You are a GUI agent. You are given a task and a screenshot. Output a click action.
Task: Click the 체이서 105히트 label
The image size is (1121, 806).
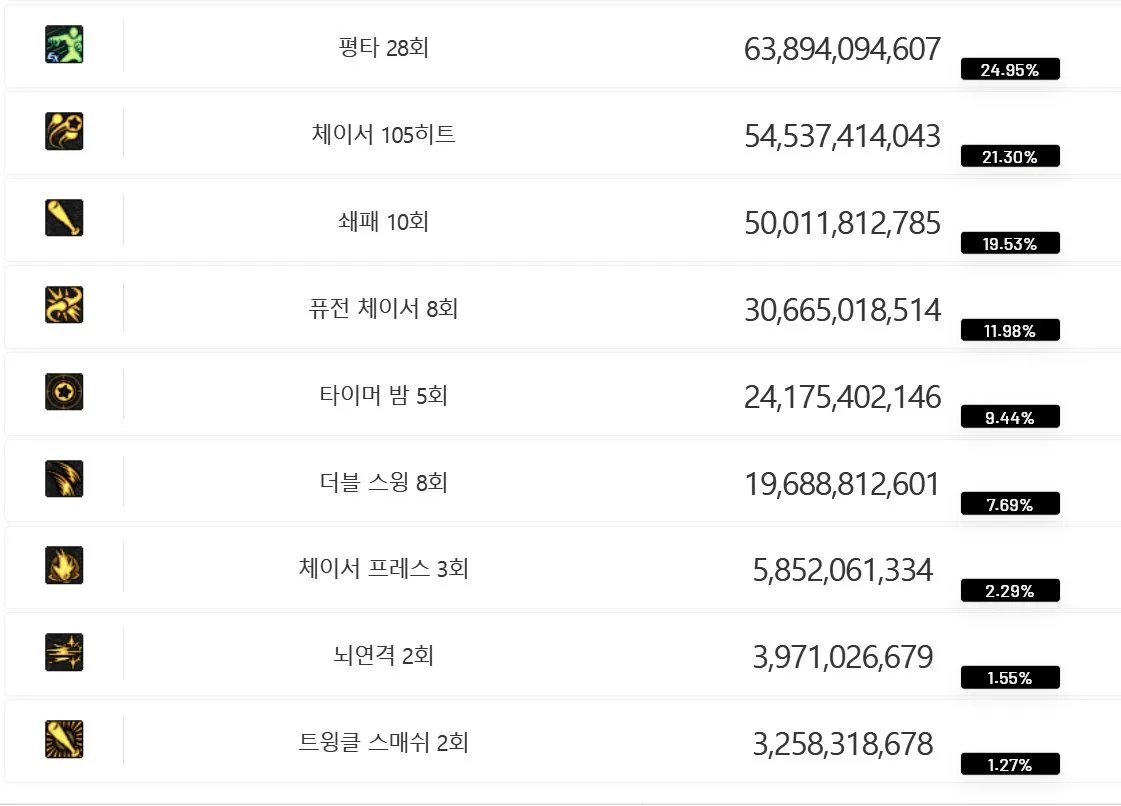[x=384, y=135]
